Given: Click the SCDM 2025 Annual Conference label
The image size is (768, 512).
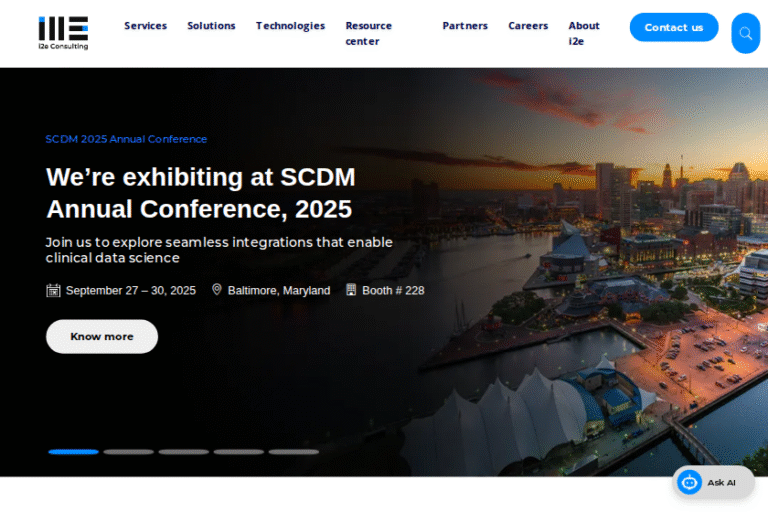Looking at the screenshot, I should (x=126, y=139).
